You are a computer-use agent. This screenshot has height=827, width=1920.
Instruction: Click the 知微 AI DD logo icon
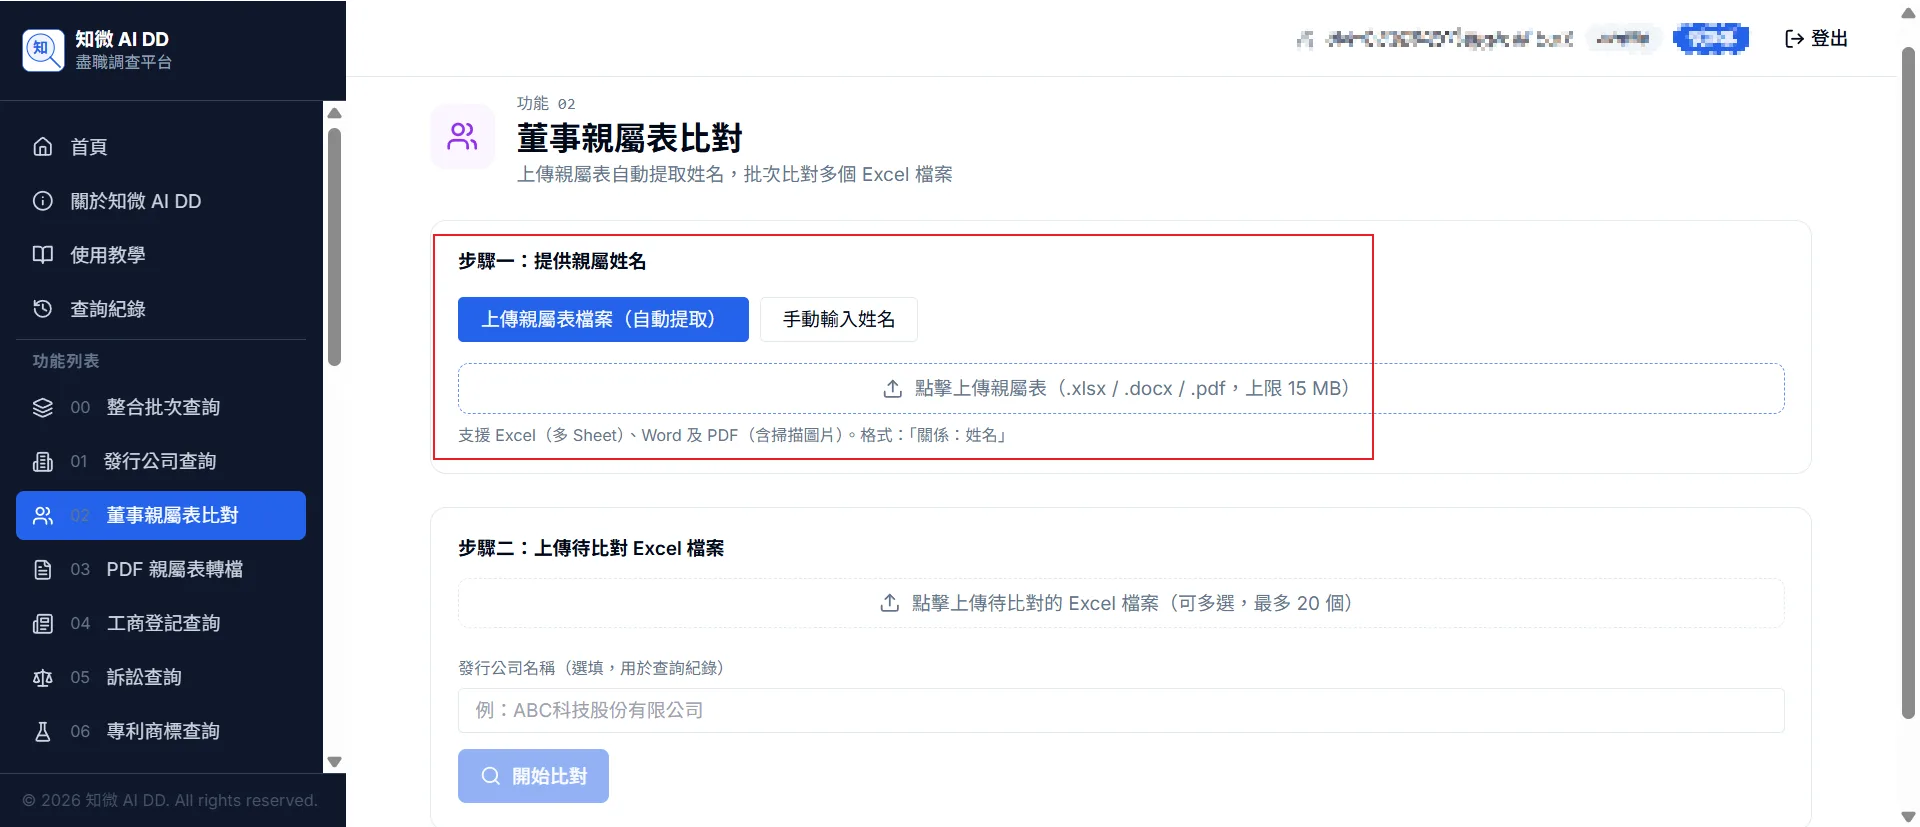pyautogui.click(x=43, y=50)
